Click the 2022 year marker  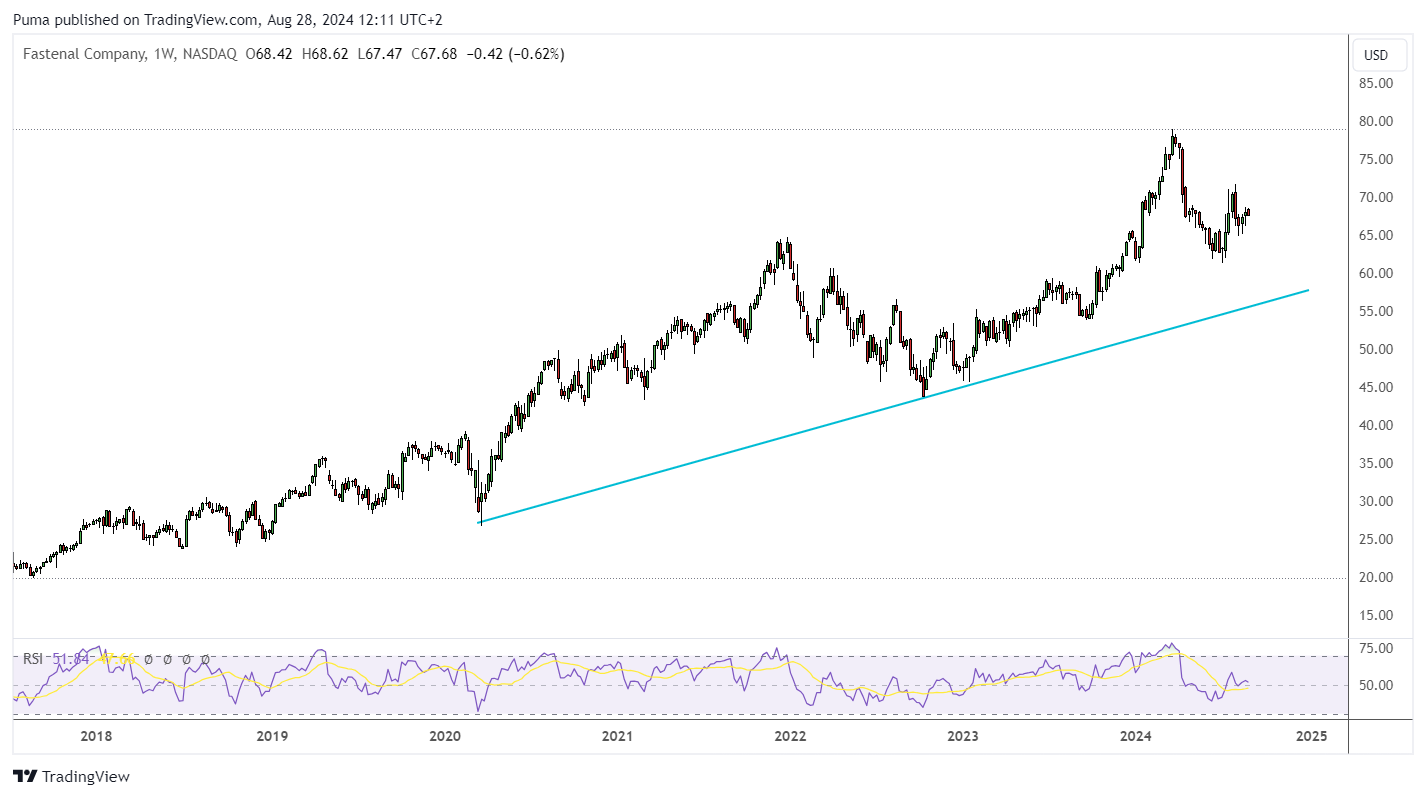(x=790, y=736)
